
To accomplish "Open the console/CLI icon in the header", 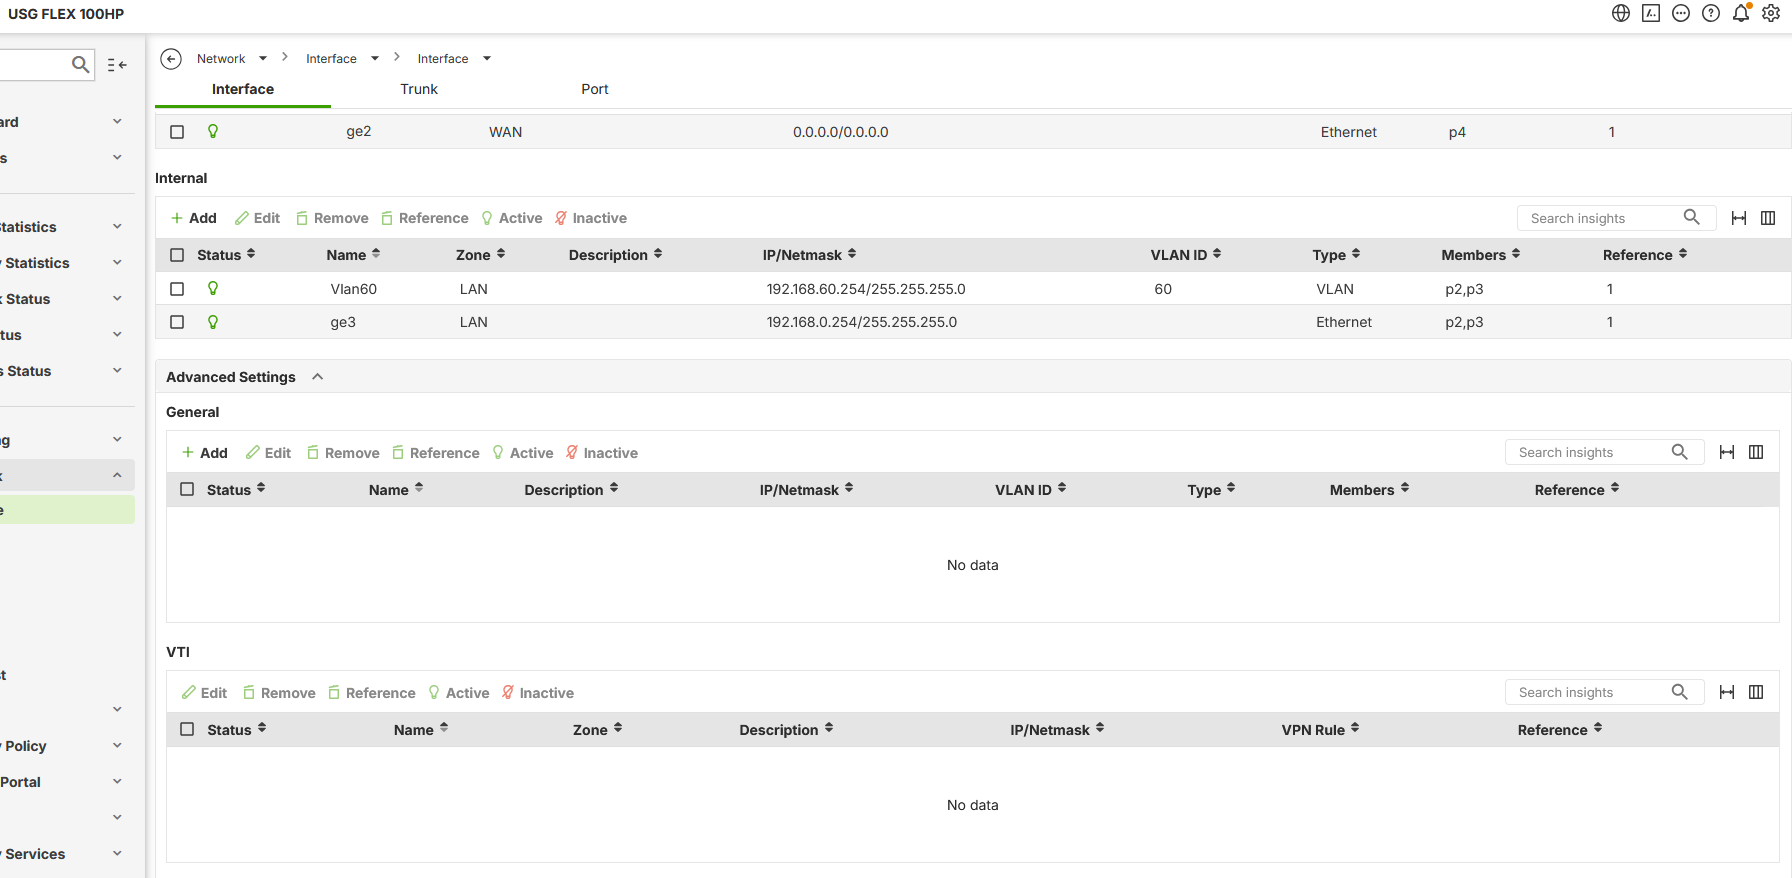I will click(1651, 13).
